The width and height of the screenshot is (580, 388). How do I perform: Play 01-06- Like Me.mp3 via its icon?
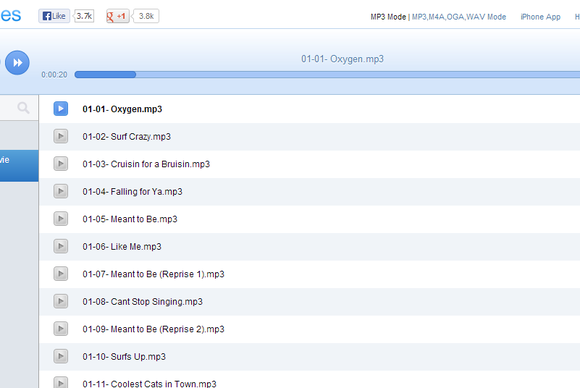coord(61,246)
